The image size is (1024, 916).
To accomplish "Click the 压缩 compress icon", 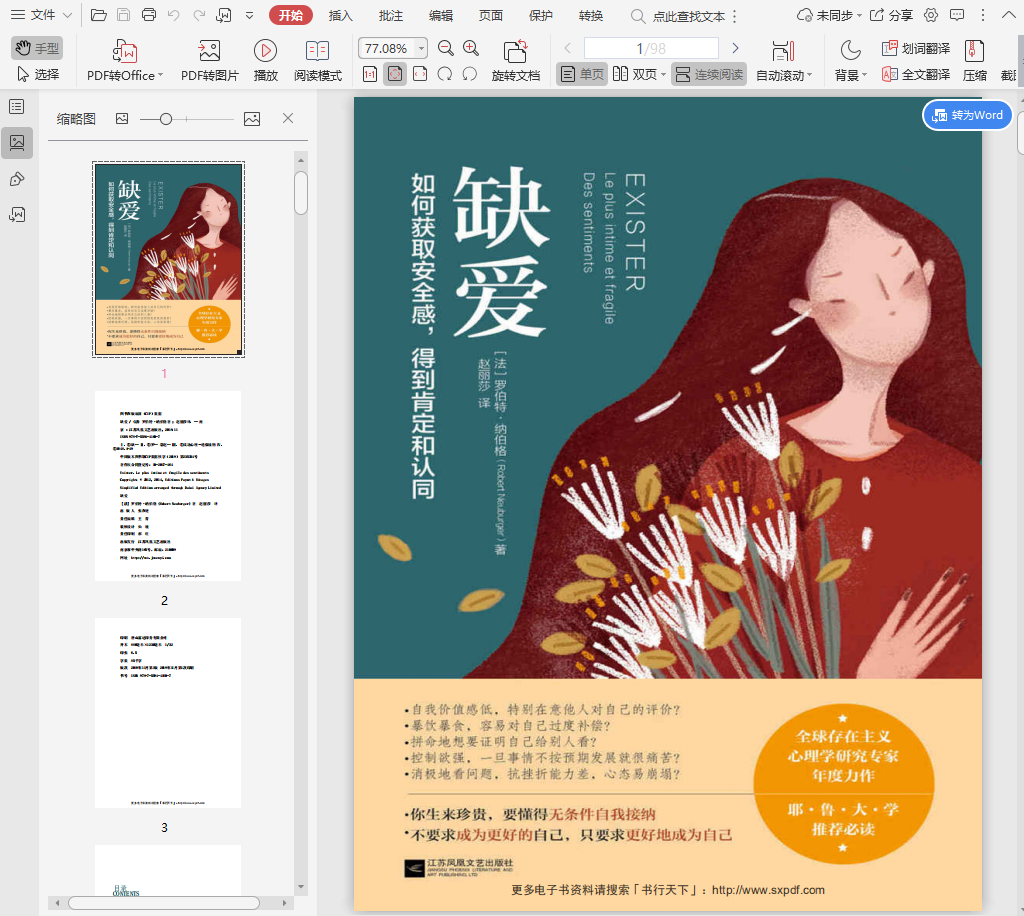I will [974, 51].
